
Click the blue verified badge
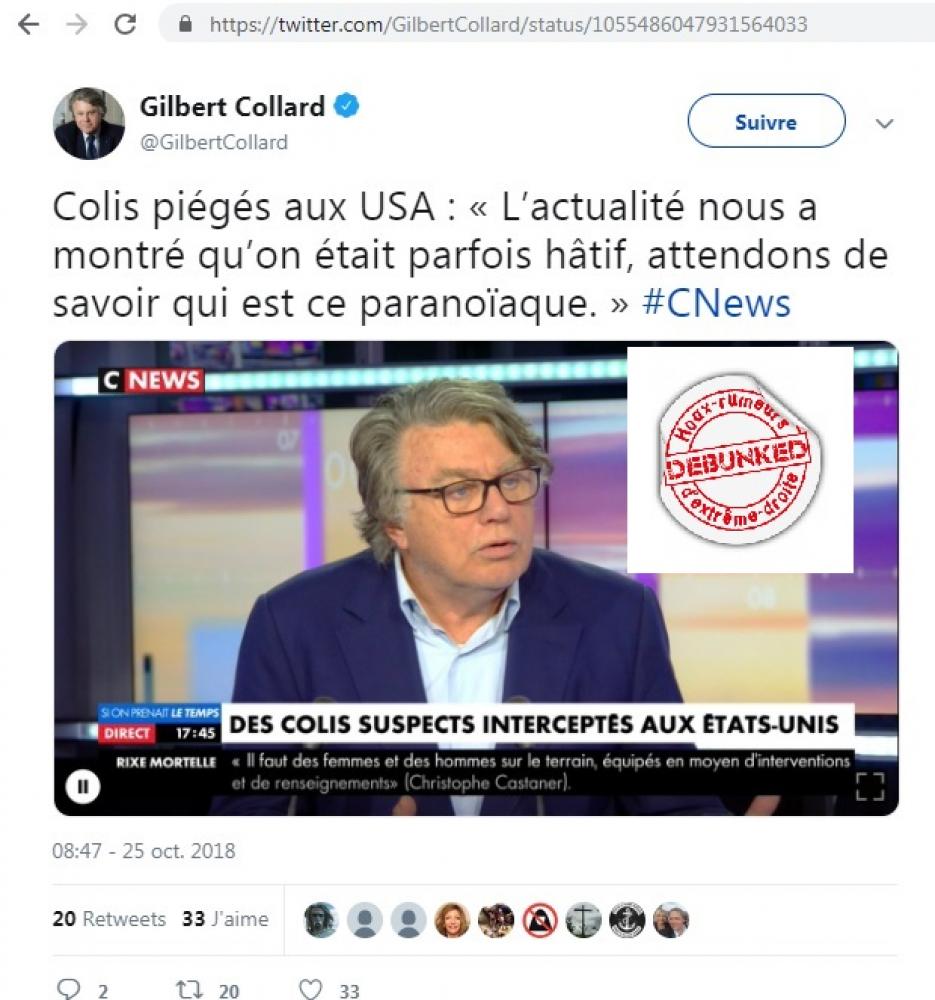(x=347, y=106)
